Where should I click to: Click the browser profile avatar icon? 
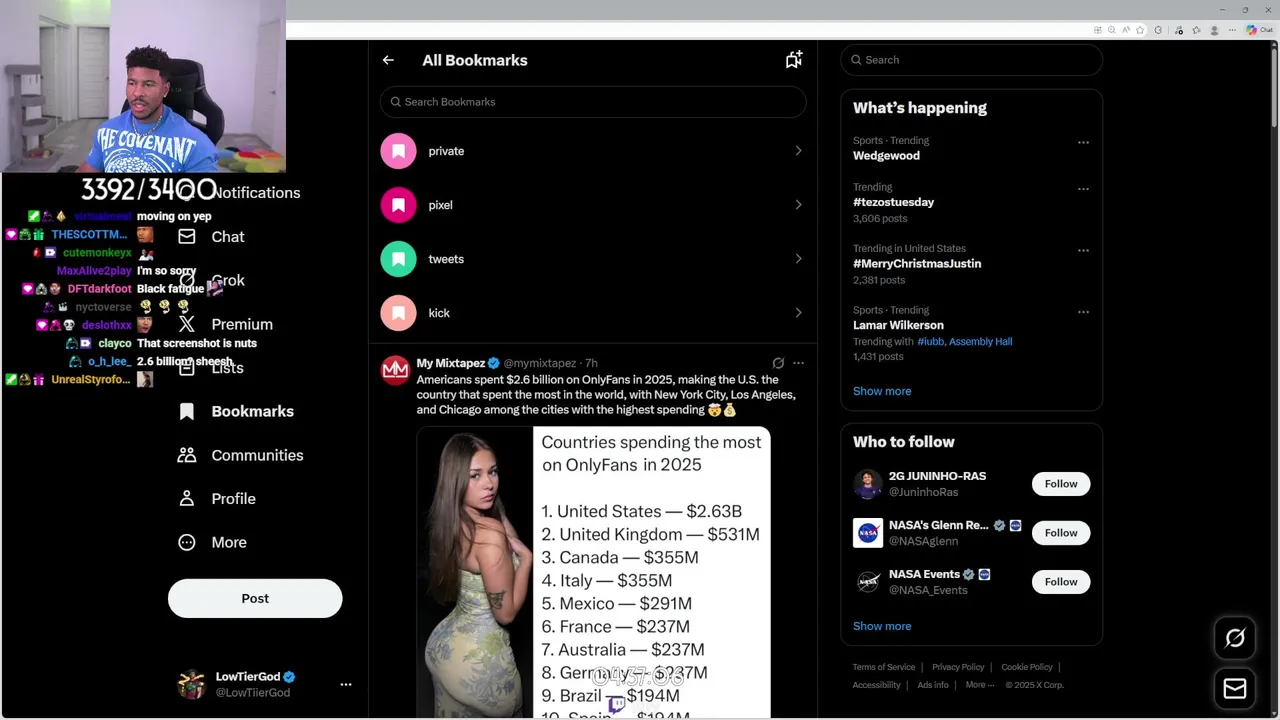(x=1215, y=30)
